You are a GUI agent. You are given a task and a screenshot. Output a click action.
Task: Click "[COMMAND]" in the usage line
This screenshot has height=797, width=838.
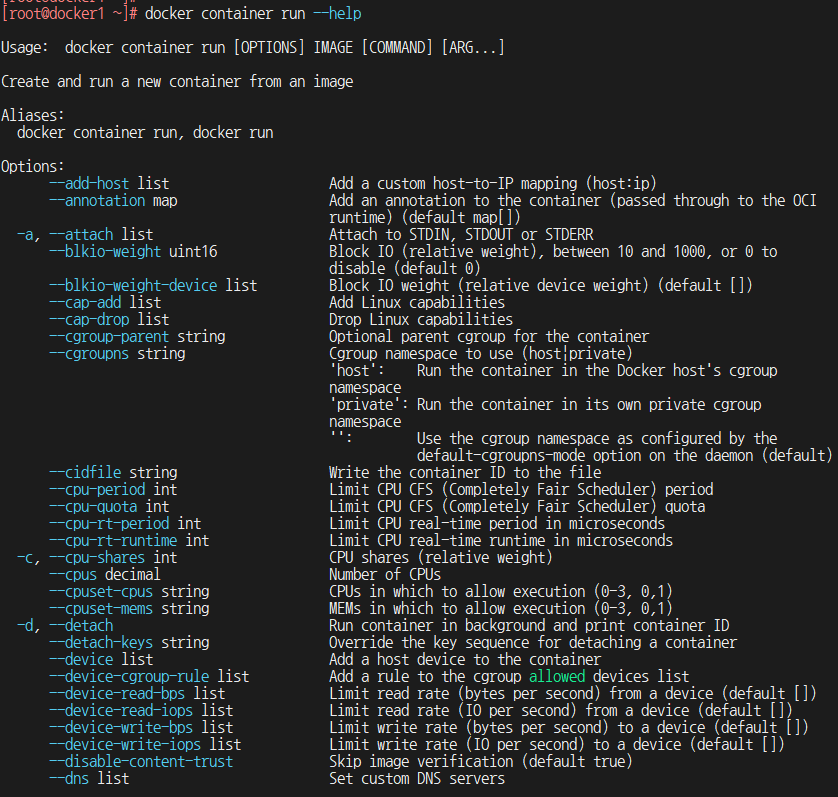(397, 48)
